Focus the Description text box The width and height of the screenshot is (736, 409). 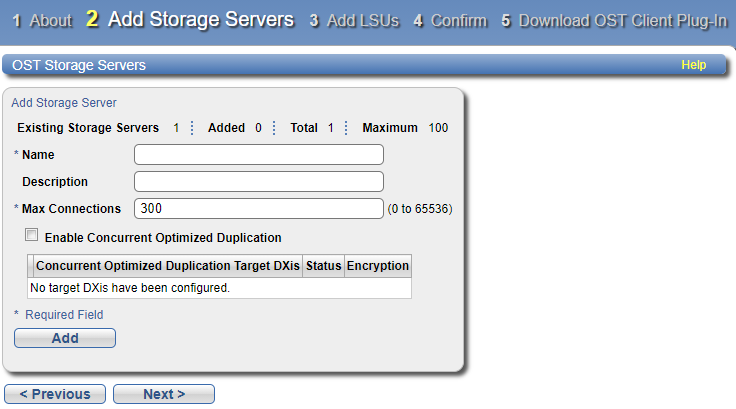click(x=259, y=181)
